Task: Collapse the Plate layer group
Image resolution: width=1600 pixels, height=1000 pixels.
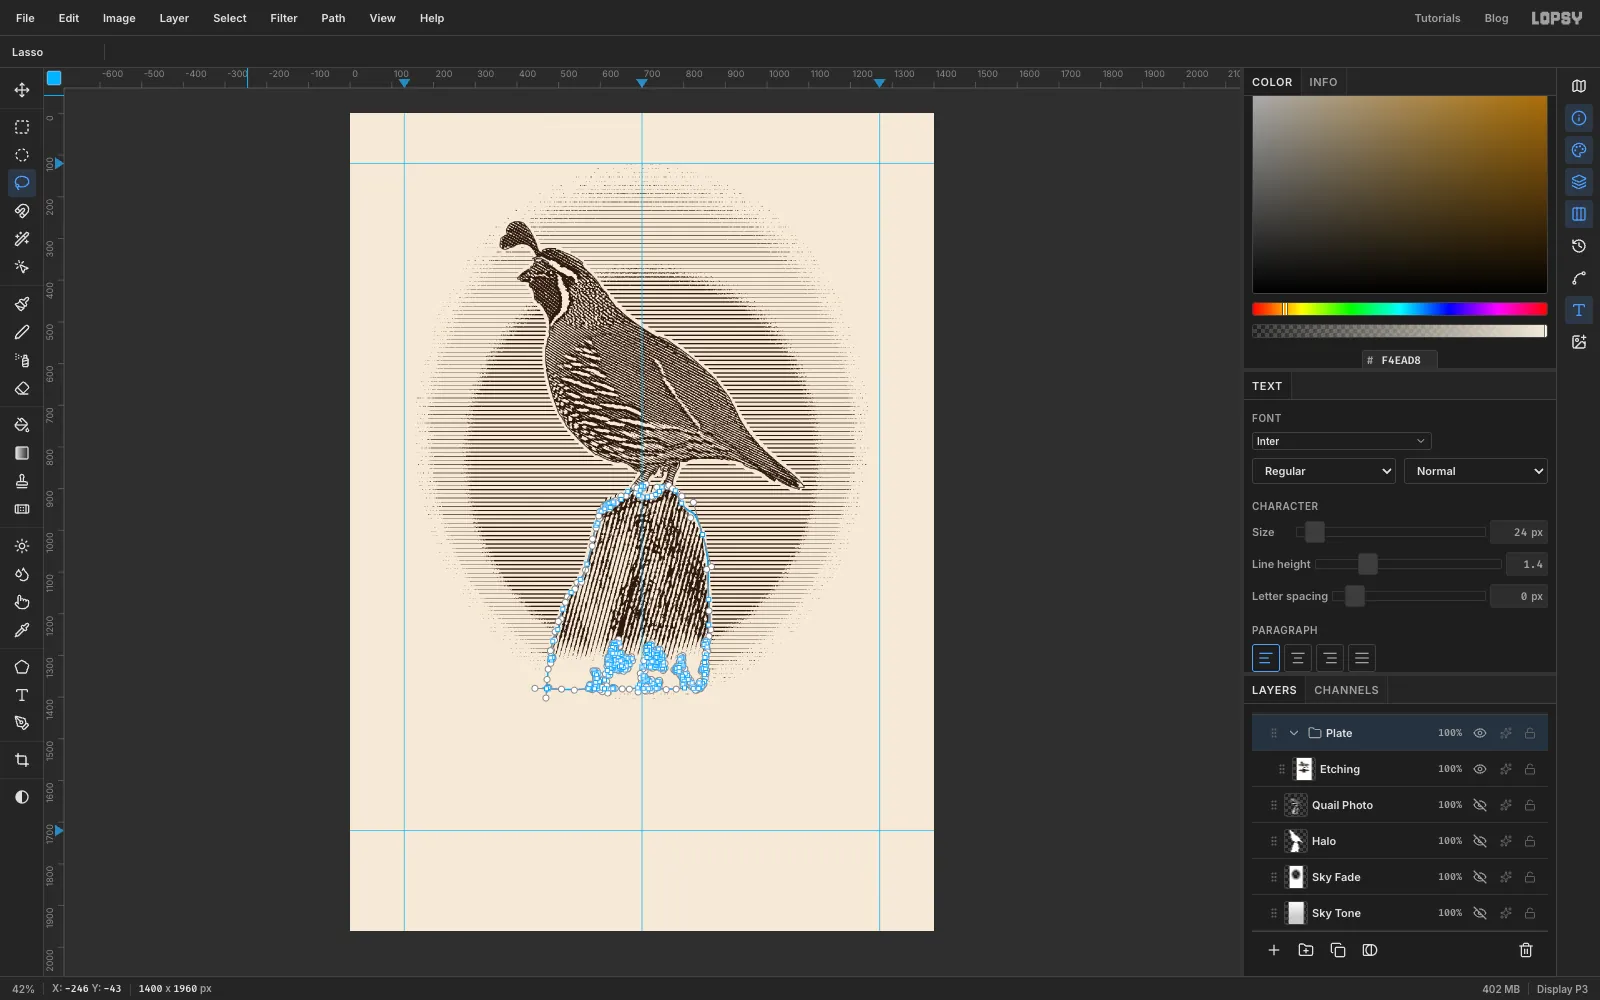Action: 1294,733
